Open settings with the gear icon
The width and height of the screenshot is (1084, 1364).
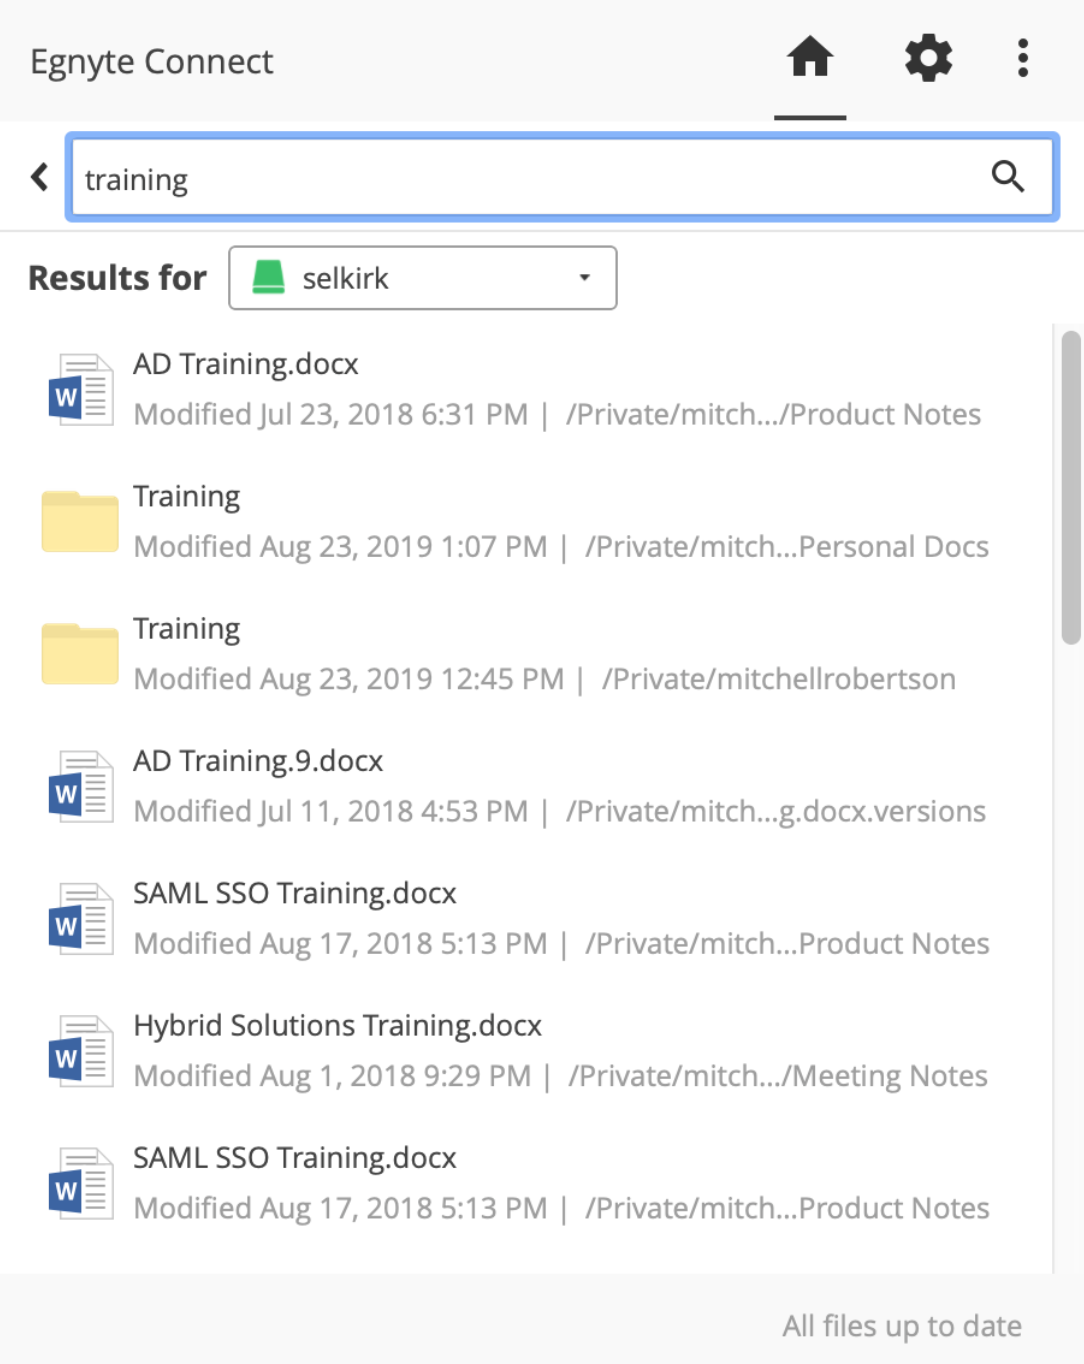point(928,58)
